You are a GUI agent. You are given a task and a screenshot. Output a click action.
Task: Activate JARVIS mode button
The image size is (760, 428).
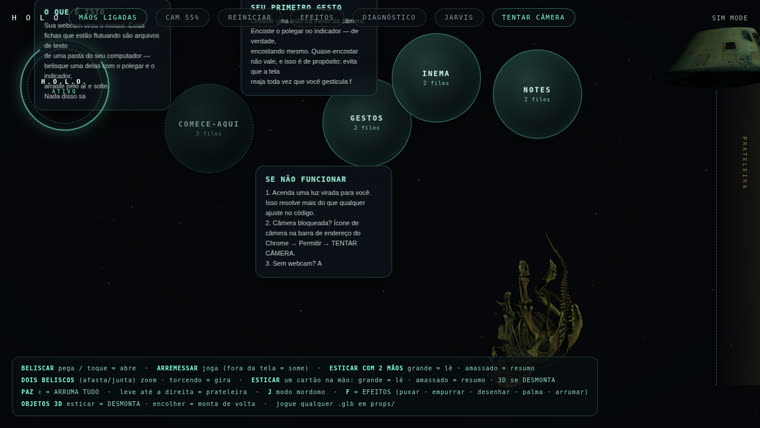coord(459,17)
